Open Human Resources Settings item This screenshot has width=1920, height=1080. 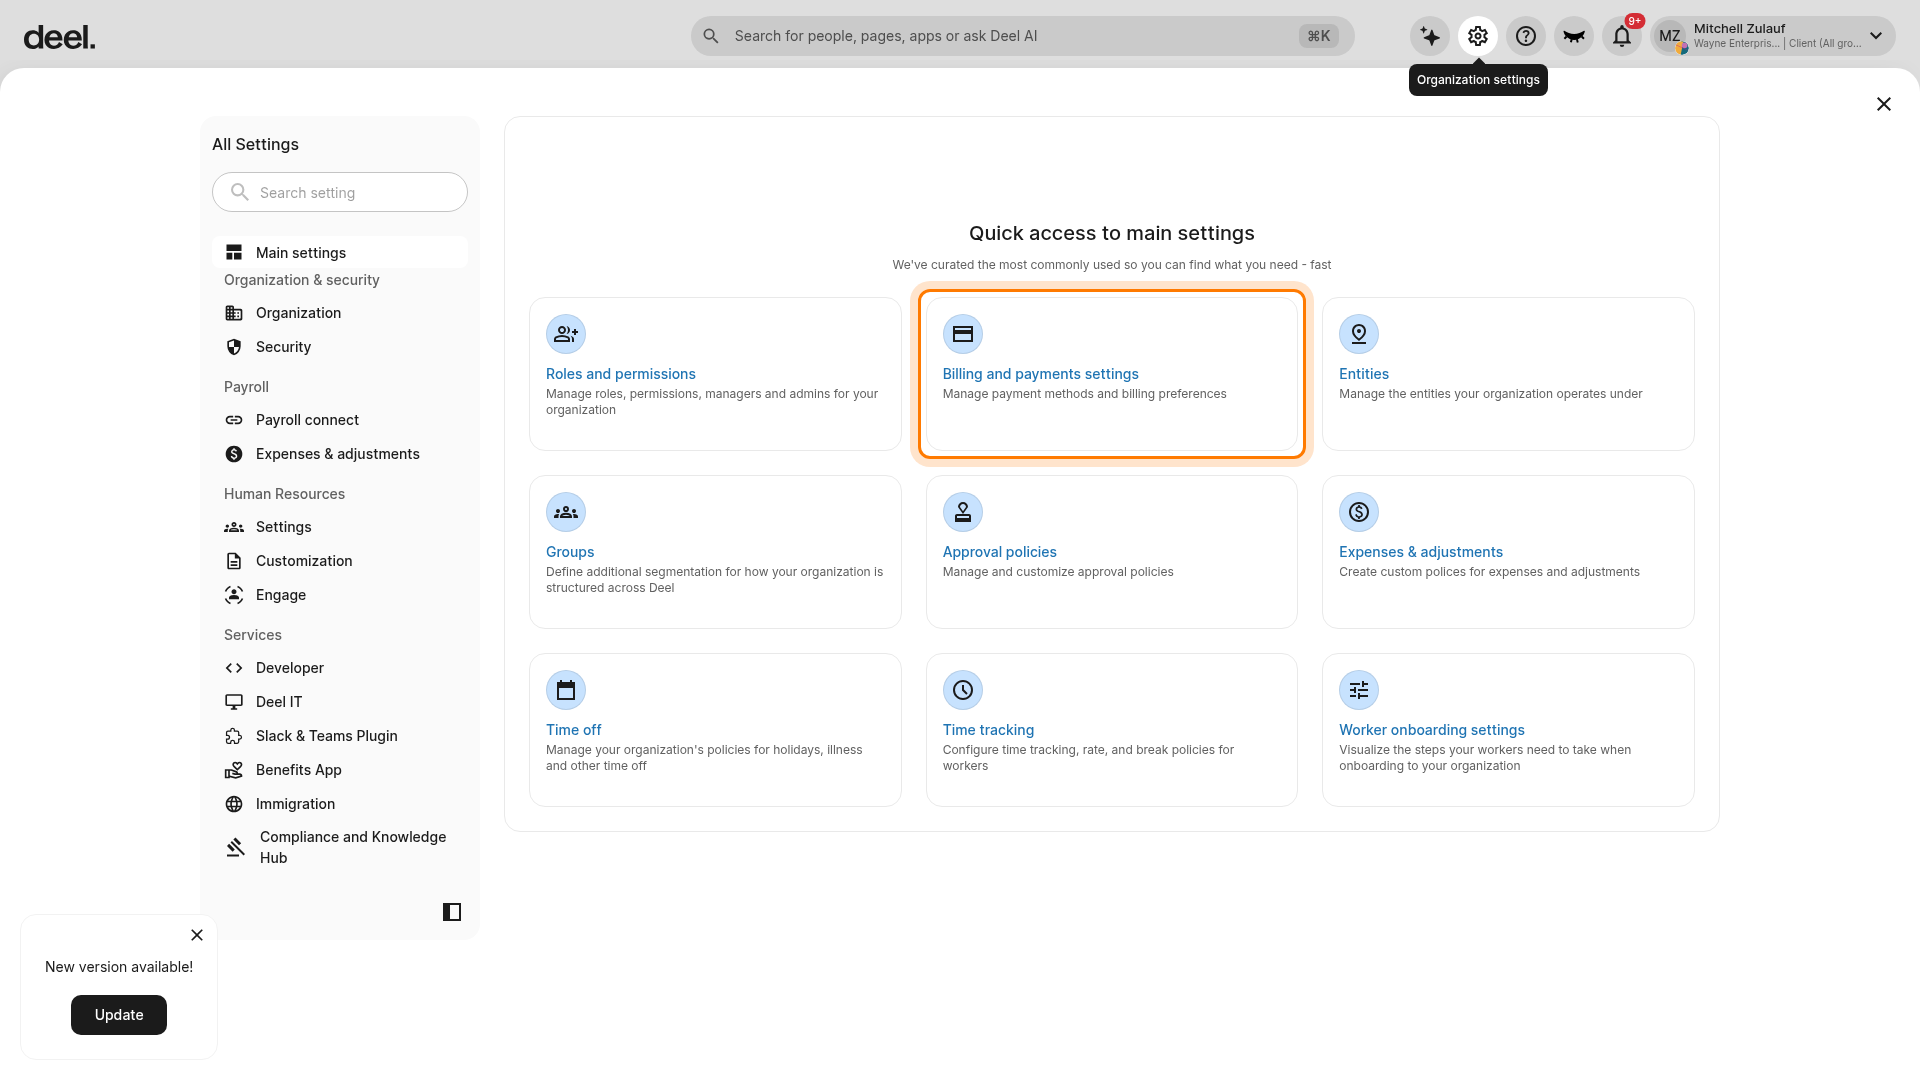click(340, 527)
